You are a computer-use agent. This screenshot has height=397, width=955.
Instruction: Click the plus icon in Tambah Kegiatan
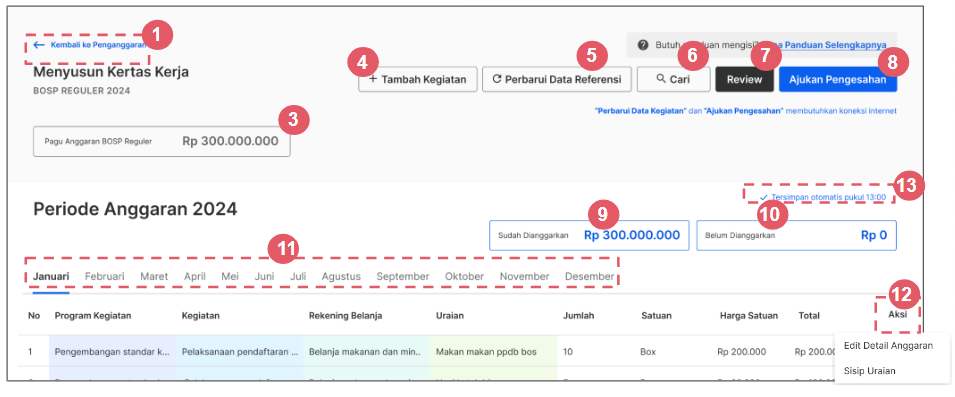(373, 79)
